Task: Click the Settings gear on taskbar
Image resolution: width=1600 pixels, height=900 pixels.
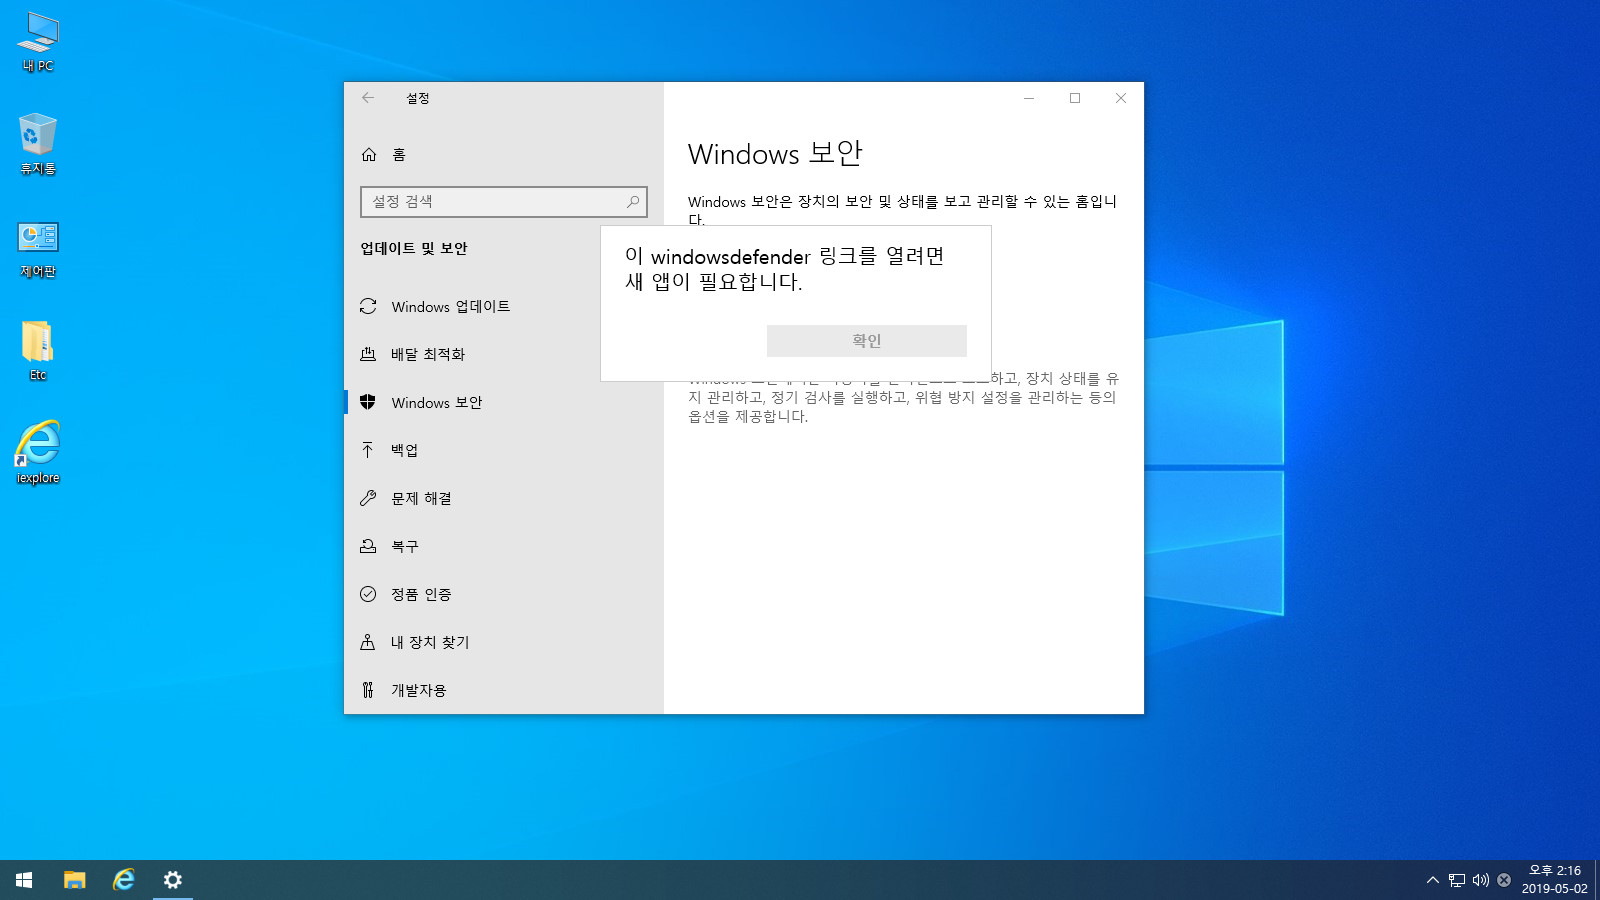Action: [173, 880]
